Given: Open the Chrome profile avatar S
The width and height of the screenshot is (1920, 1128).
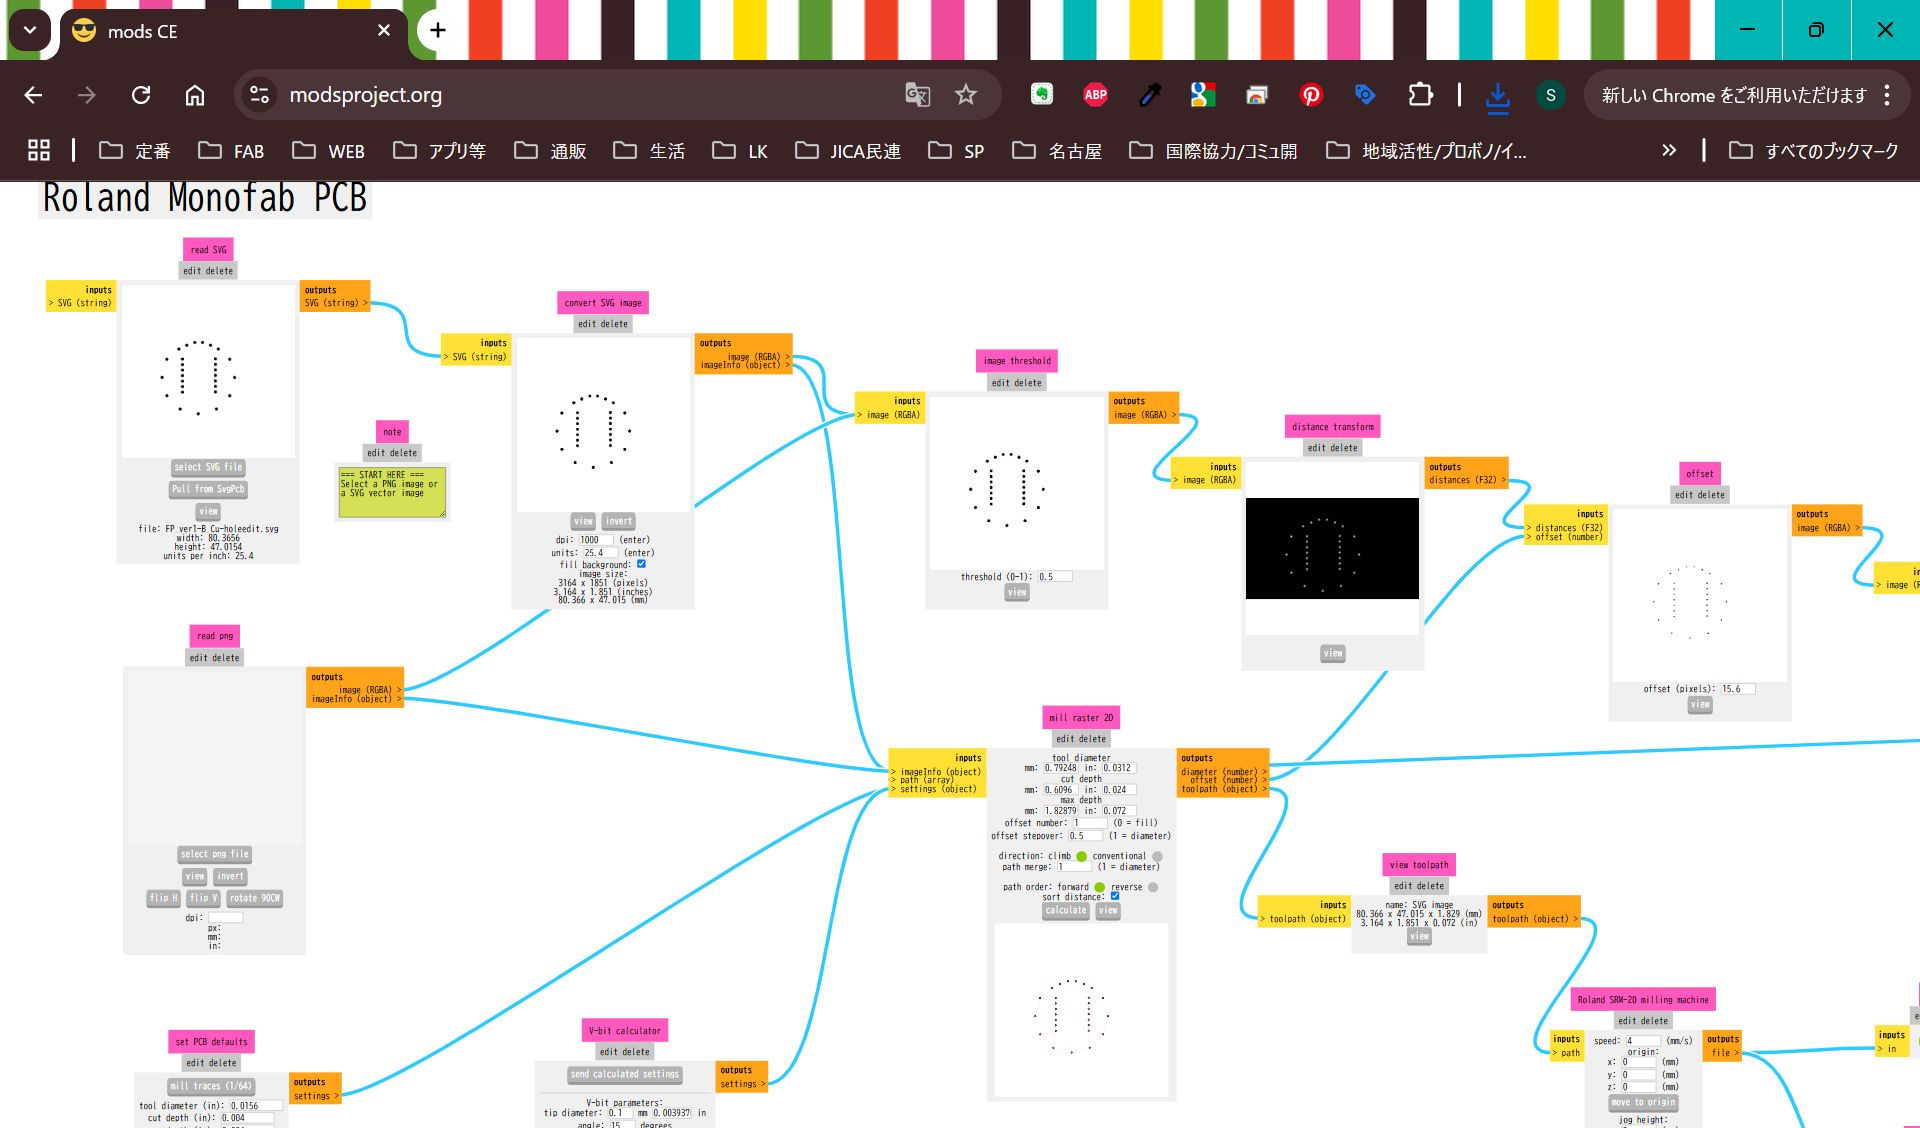Looking at the screenshot, I should click(1551, 95).
